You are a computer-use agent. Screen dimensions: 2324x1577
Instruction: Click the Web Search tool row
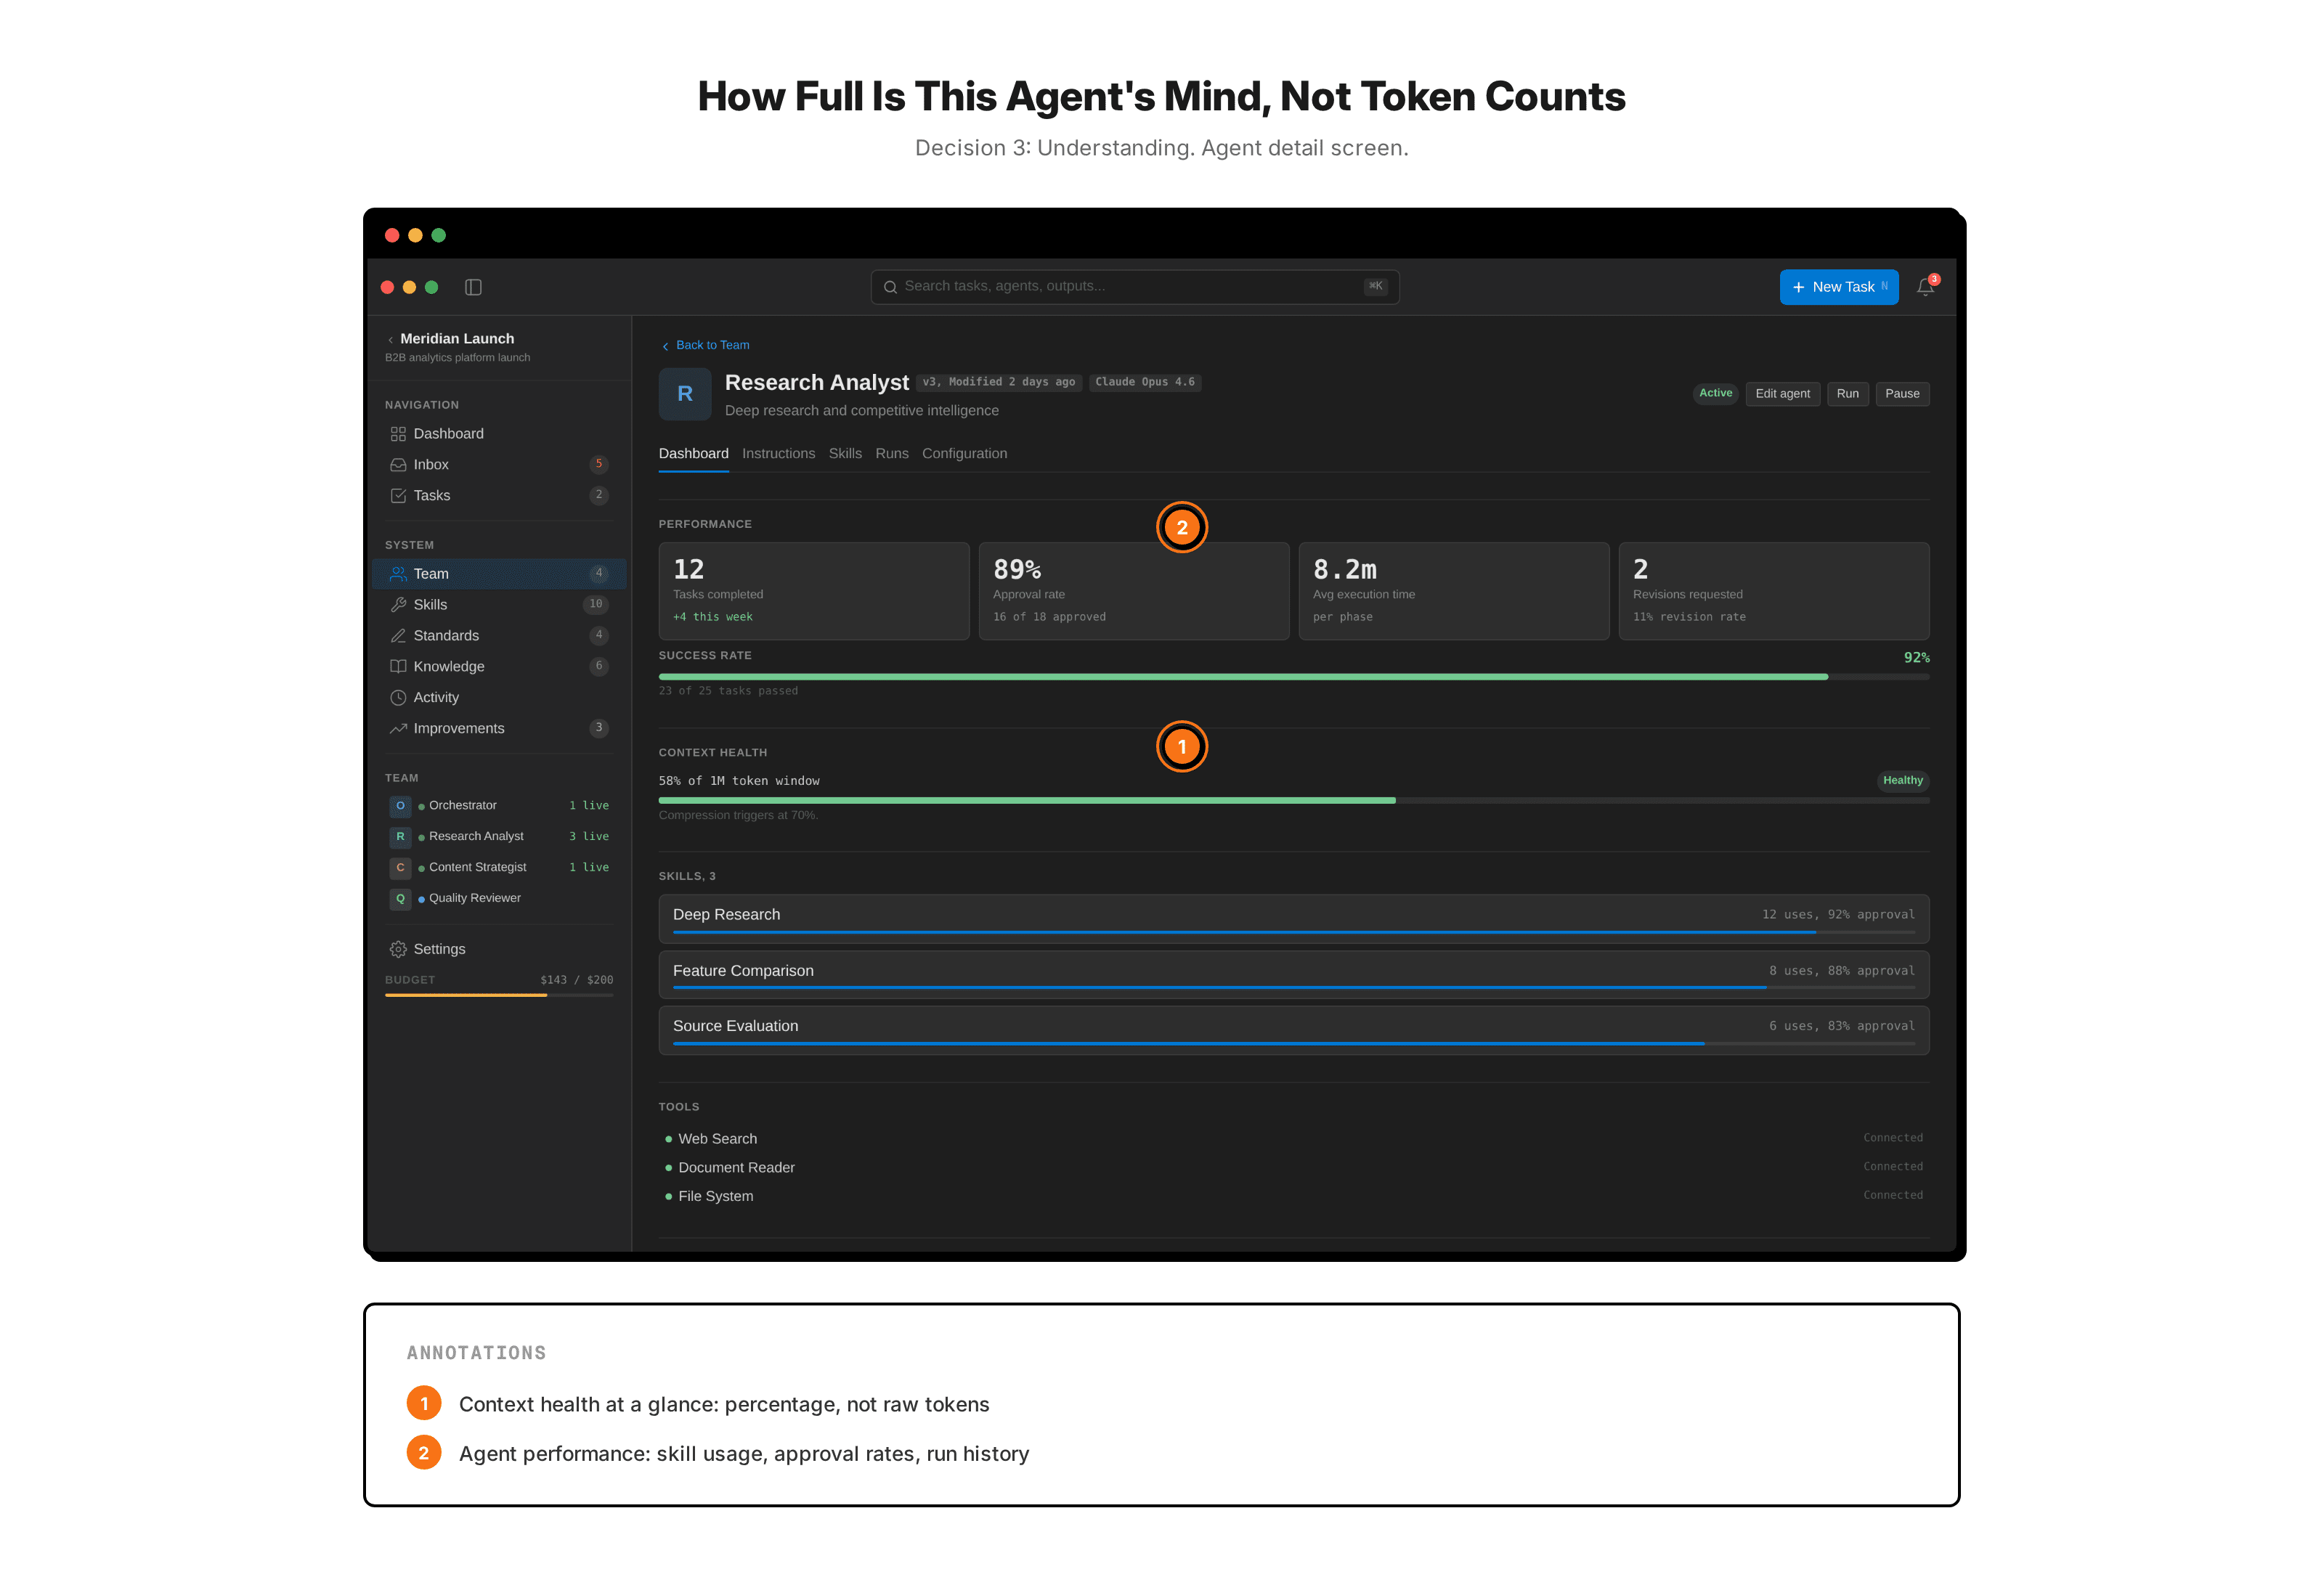point(1293,1138)
